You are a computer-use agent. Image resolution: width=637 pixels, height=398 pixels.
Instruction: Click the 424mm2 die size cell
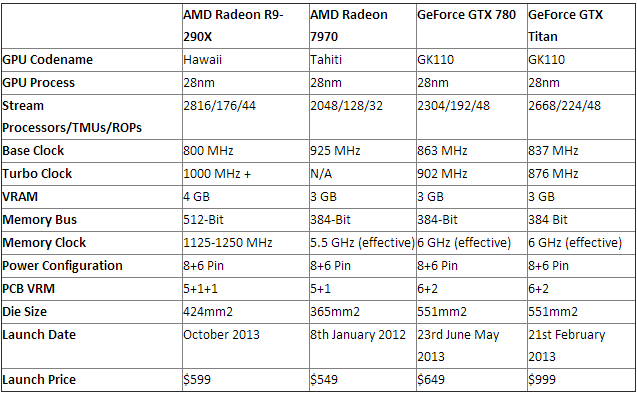point(245,312)
